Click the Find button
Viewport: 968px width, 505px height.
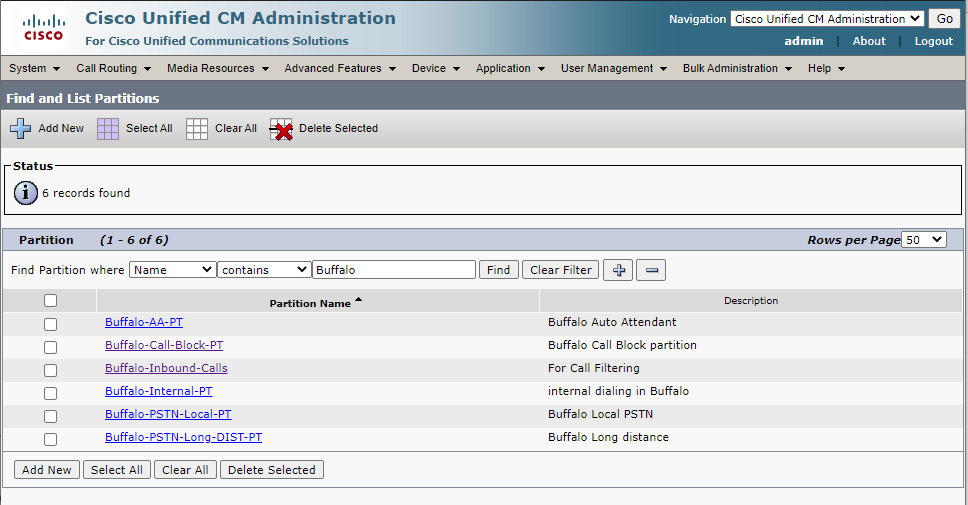click(x=499, y=270)
